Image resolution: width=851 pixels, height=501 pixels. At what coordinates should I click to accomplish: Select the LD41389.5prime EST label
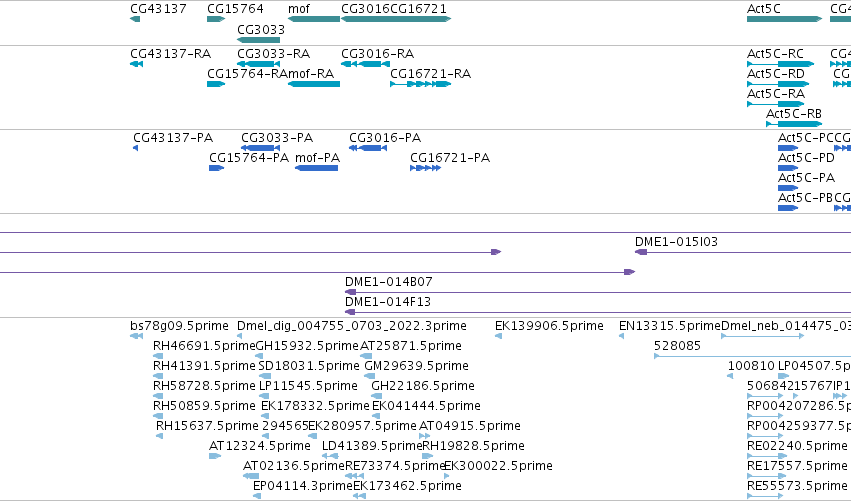point(372,447)
